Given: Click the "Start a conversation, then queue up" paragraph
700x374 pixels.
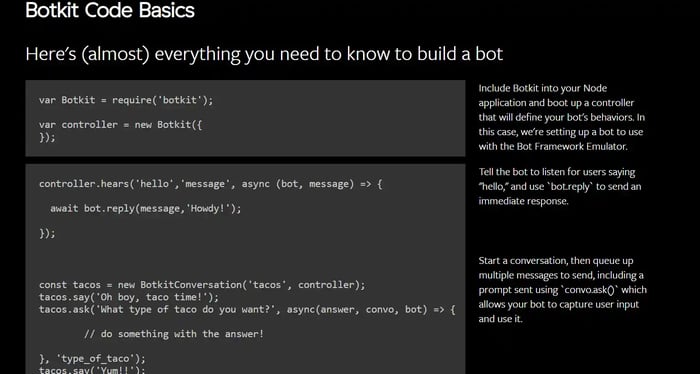Looking at the screenshot, I should [x=562, y=290].
